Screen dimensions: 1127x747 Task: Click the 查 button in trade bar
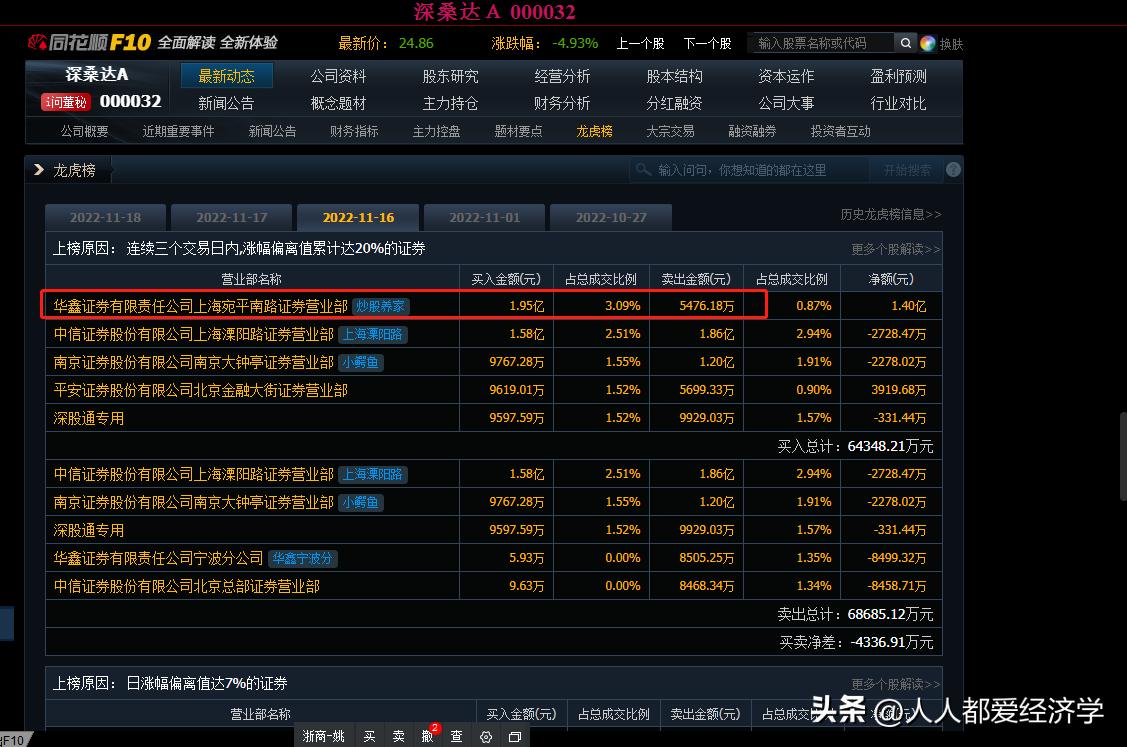click(456, 737)
